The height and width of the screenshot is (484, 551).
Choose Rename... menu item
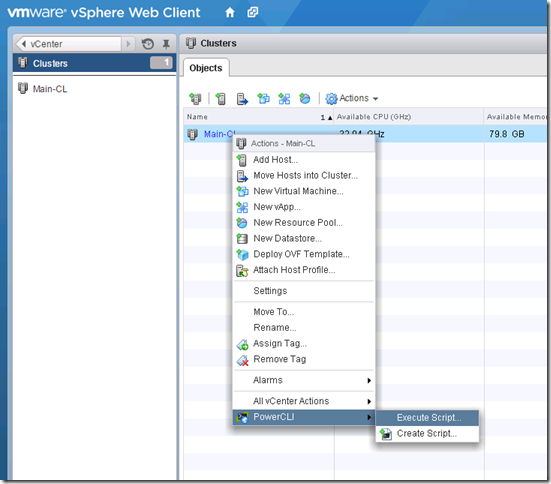point(304,328)
